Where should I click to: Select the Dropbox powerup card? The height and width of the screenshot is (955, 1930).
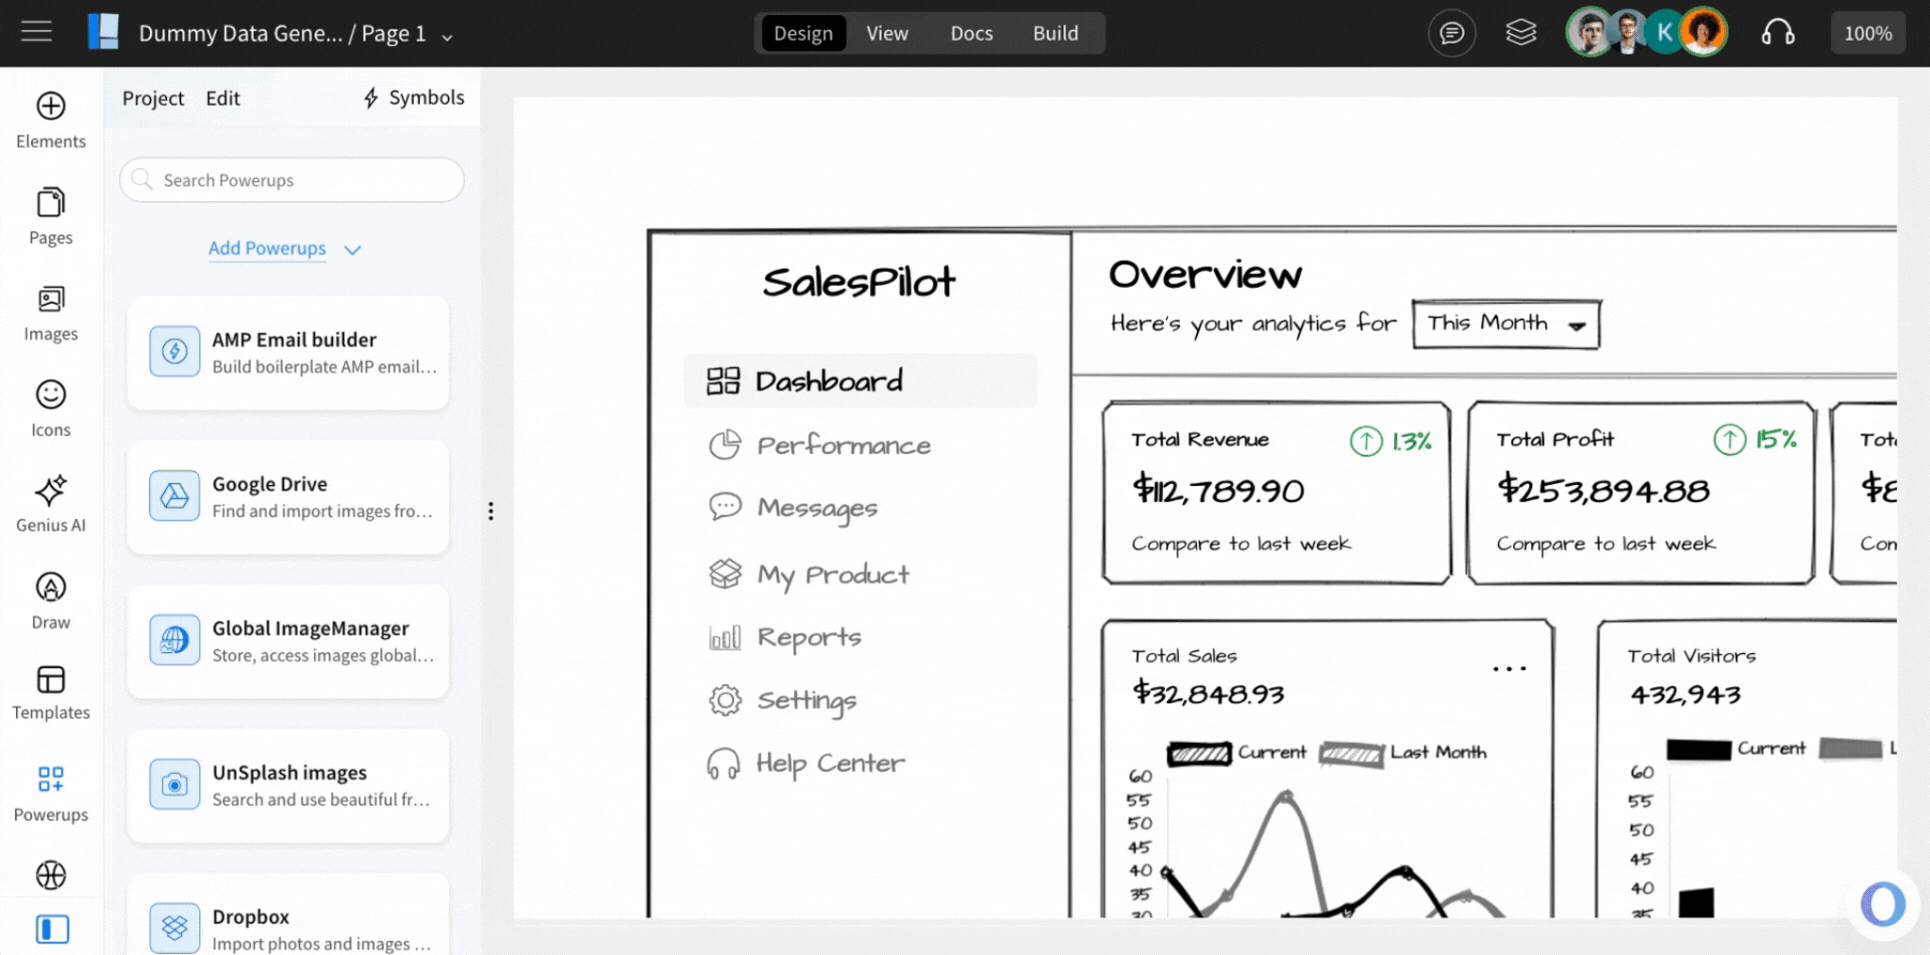(289, 920)
